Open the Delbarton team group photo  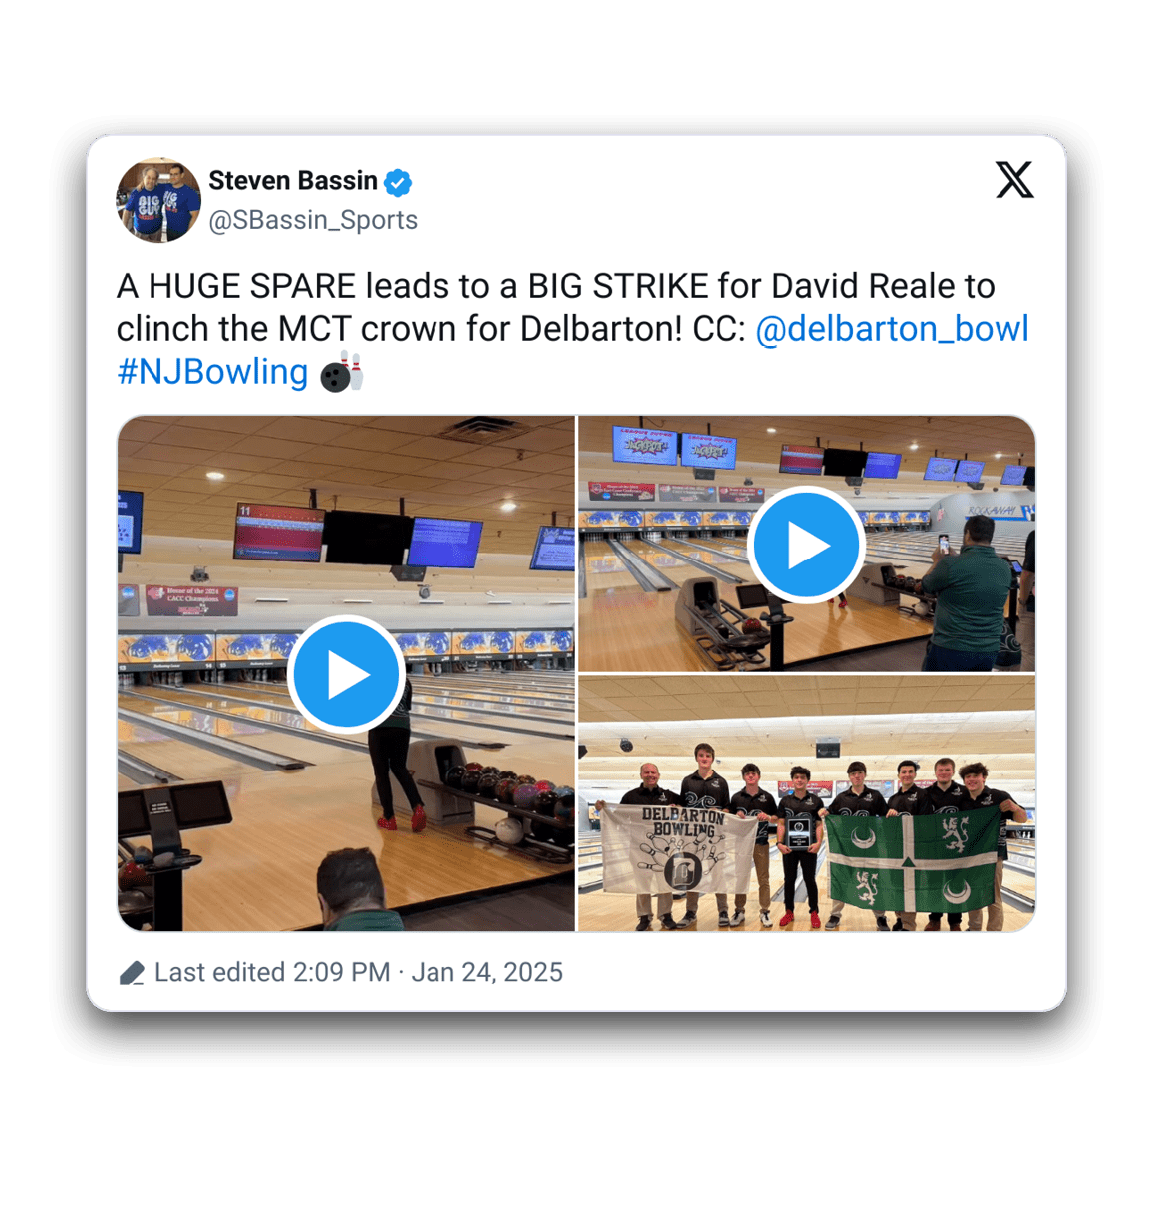(806, 804)
